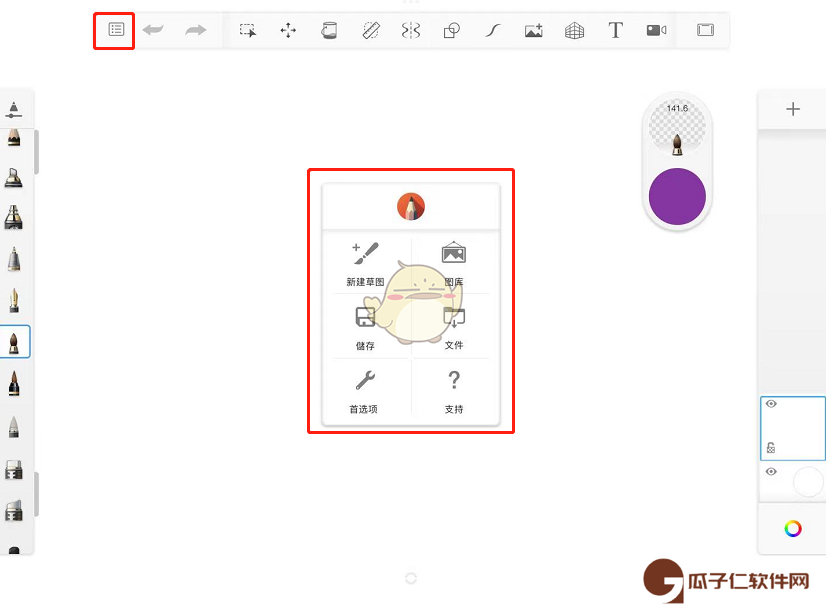
Task: Select the chisel-tip marker brush
Action: pos(14,178)
